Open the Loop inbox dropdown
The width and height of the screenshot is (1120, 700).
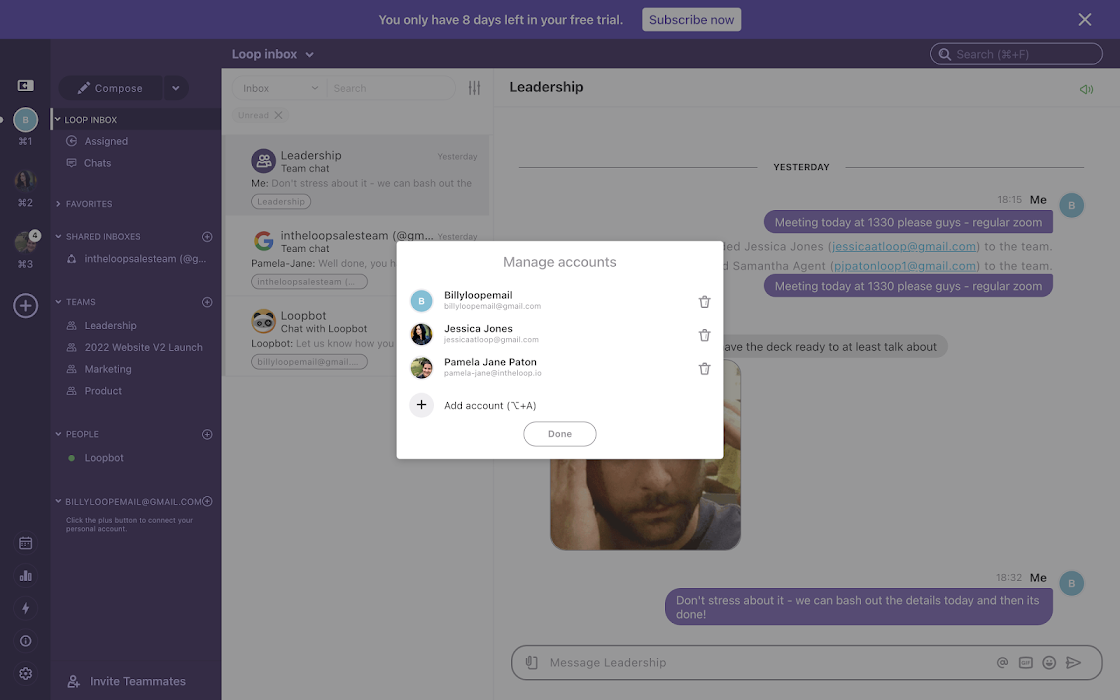coord(309,53)
